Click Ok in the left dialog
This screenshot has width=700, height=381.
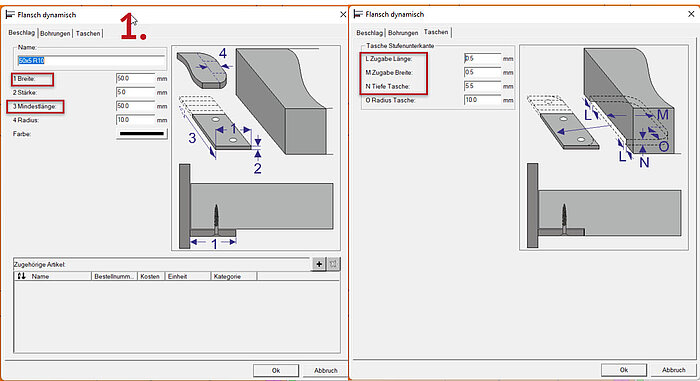click(276, 370)
